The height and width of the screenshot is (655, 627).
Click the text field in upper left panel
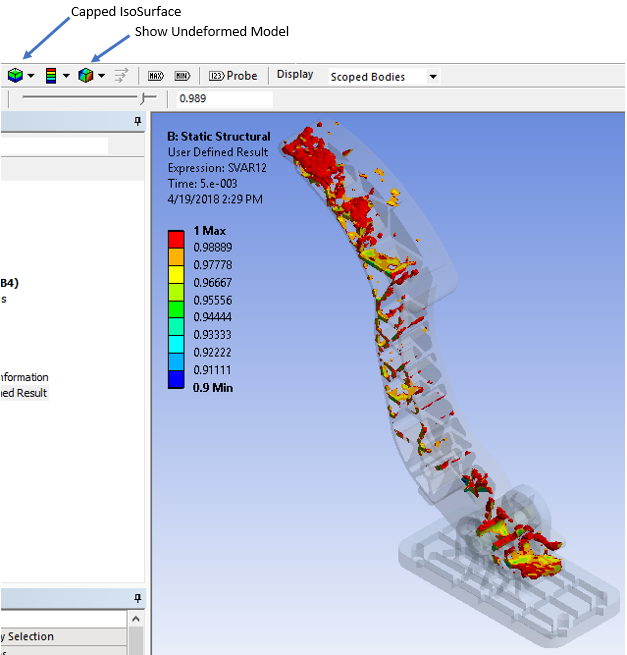tap(54, 146)
